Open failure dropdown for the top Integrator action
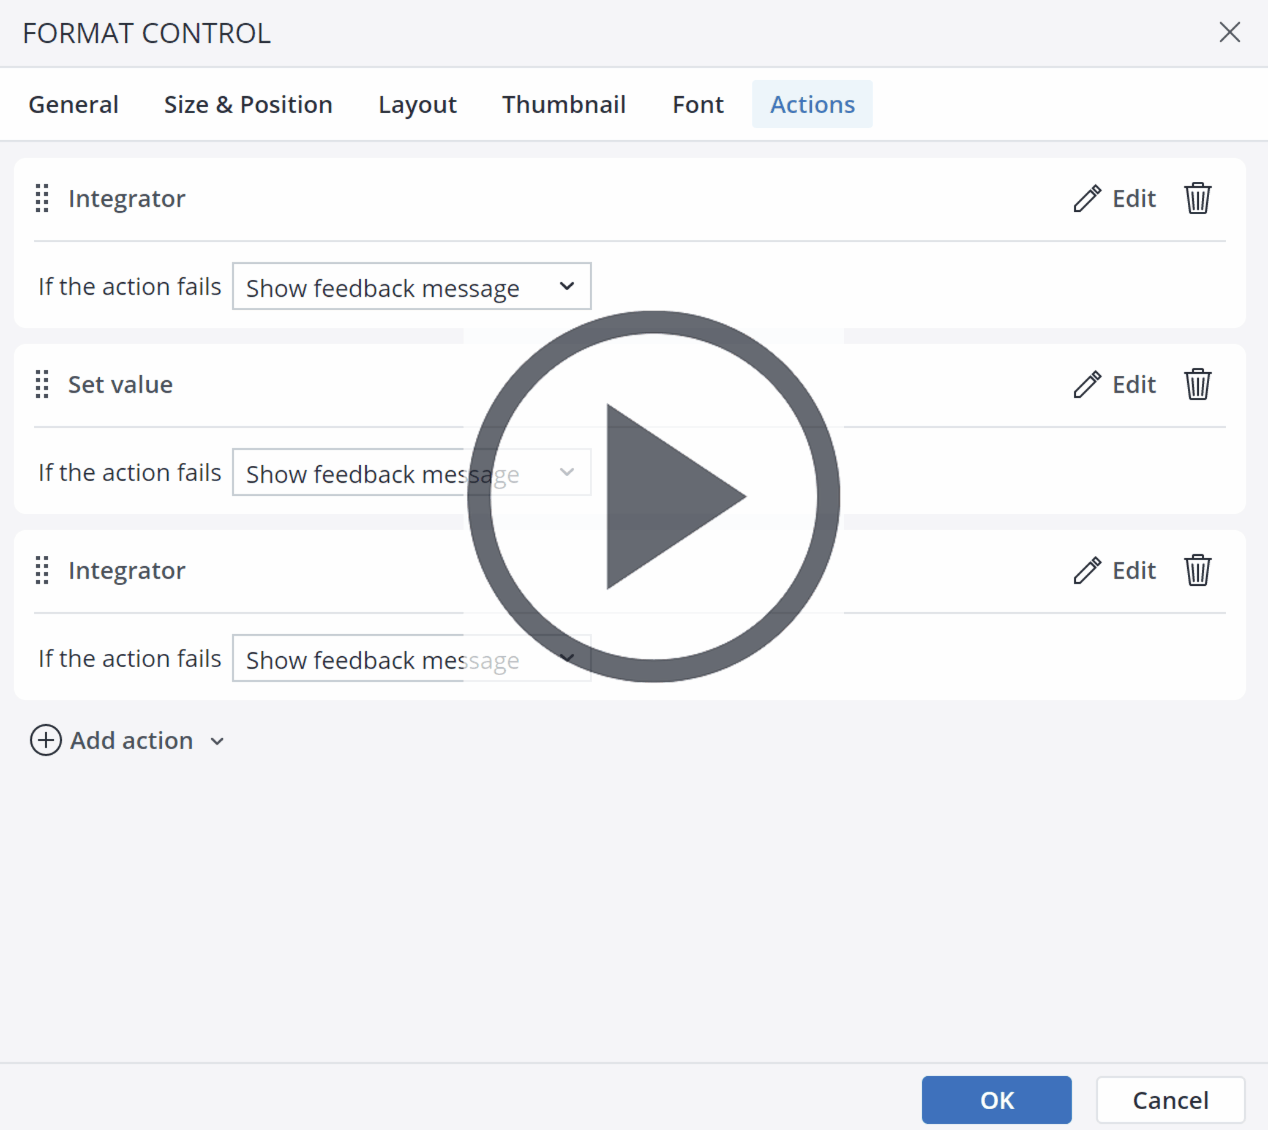The image size is (1268, 1130). pos(411,287)
